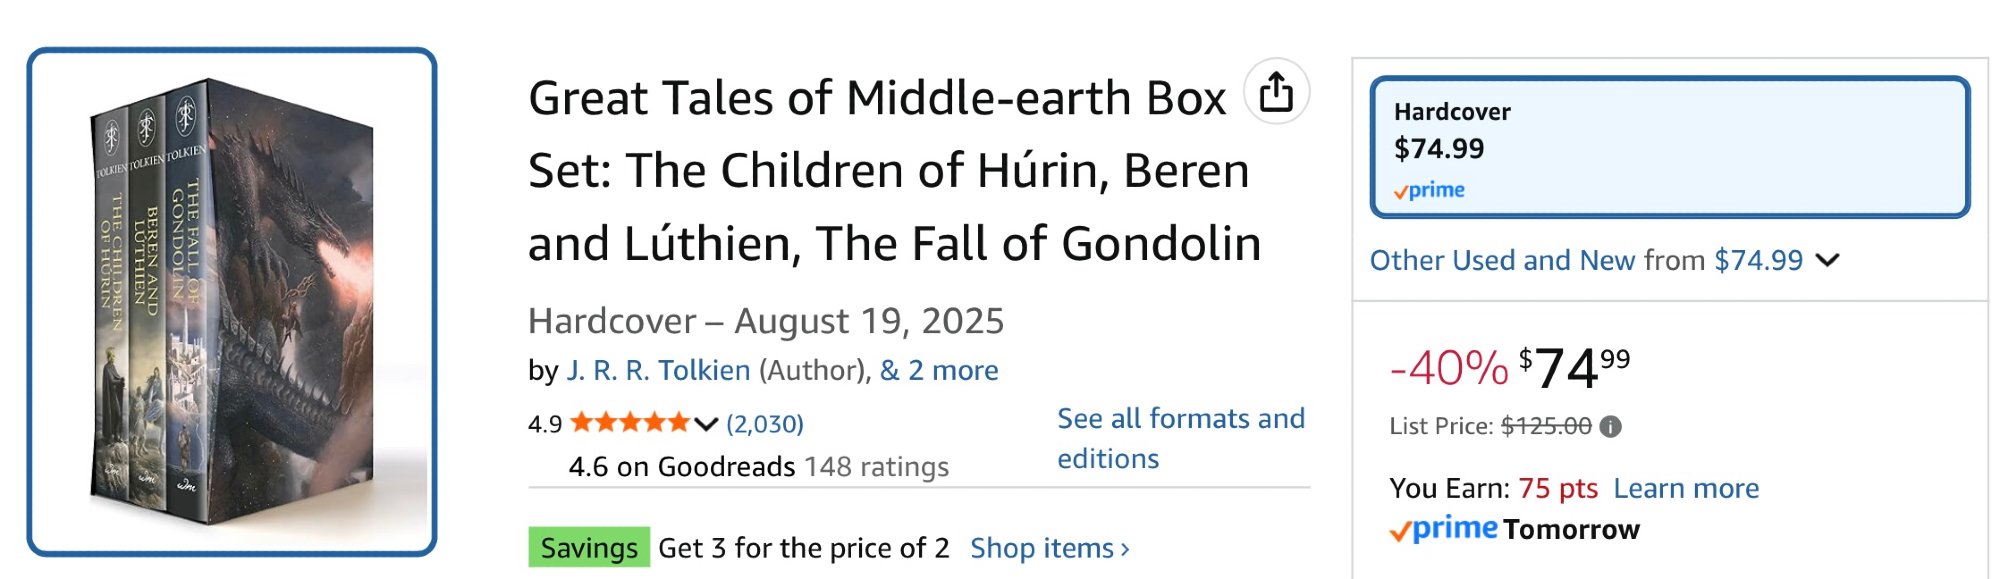
Task: Click the 75 pts reward text
Action: point(1558,488)
